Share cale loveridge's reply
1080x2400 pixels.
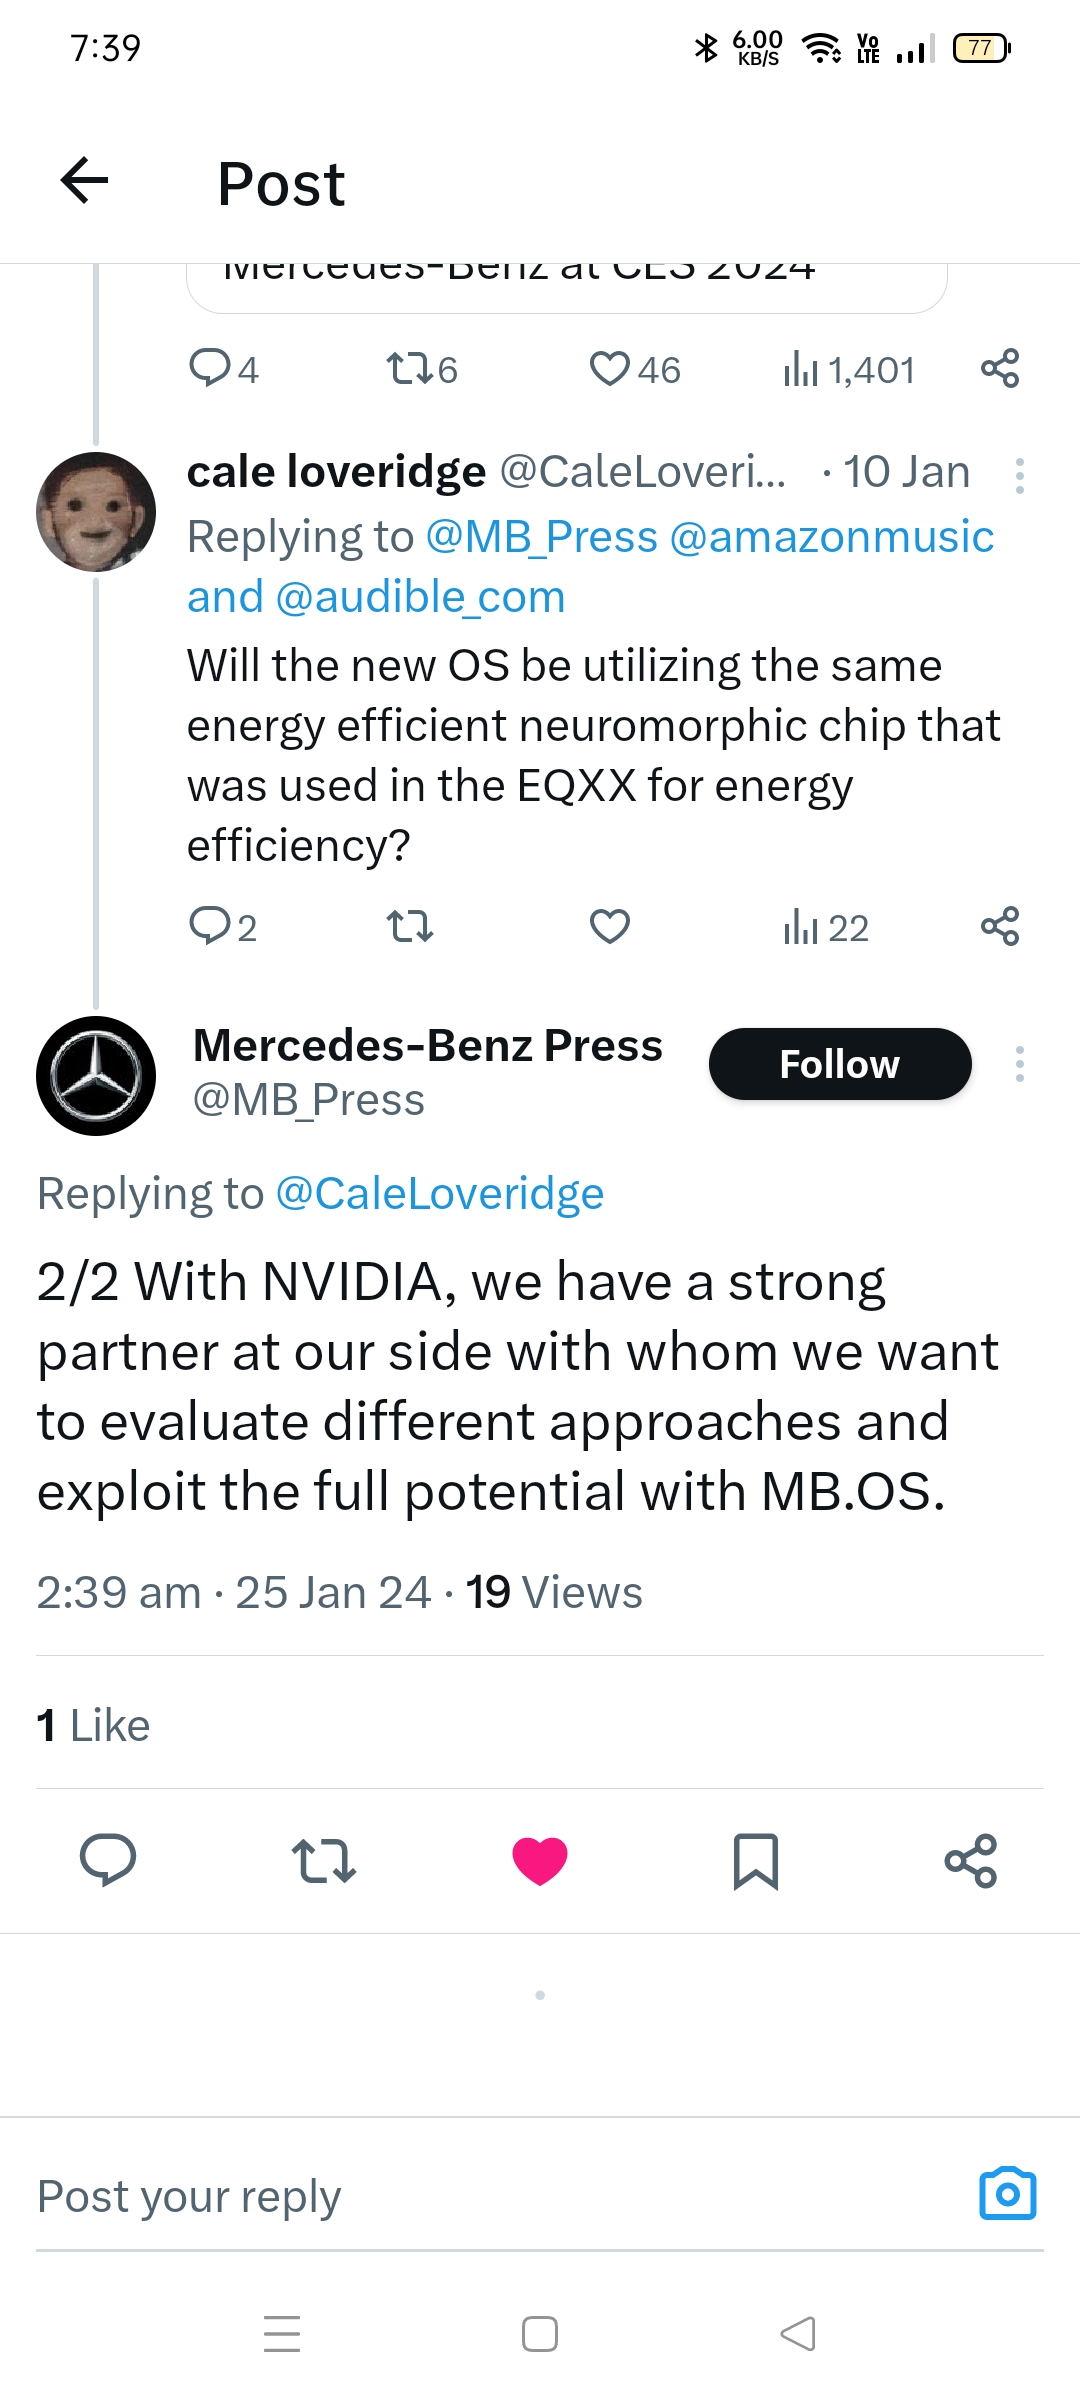[x=1000, y=927]
